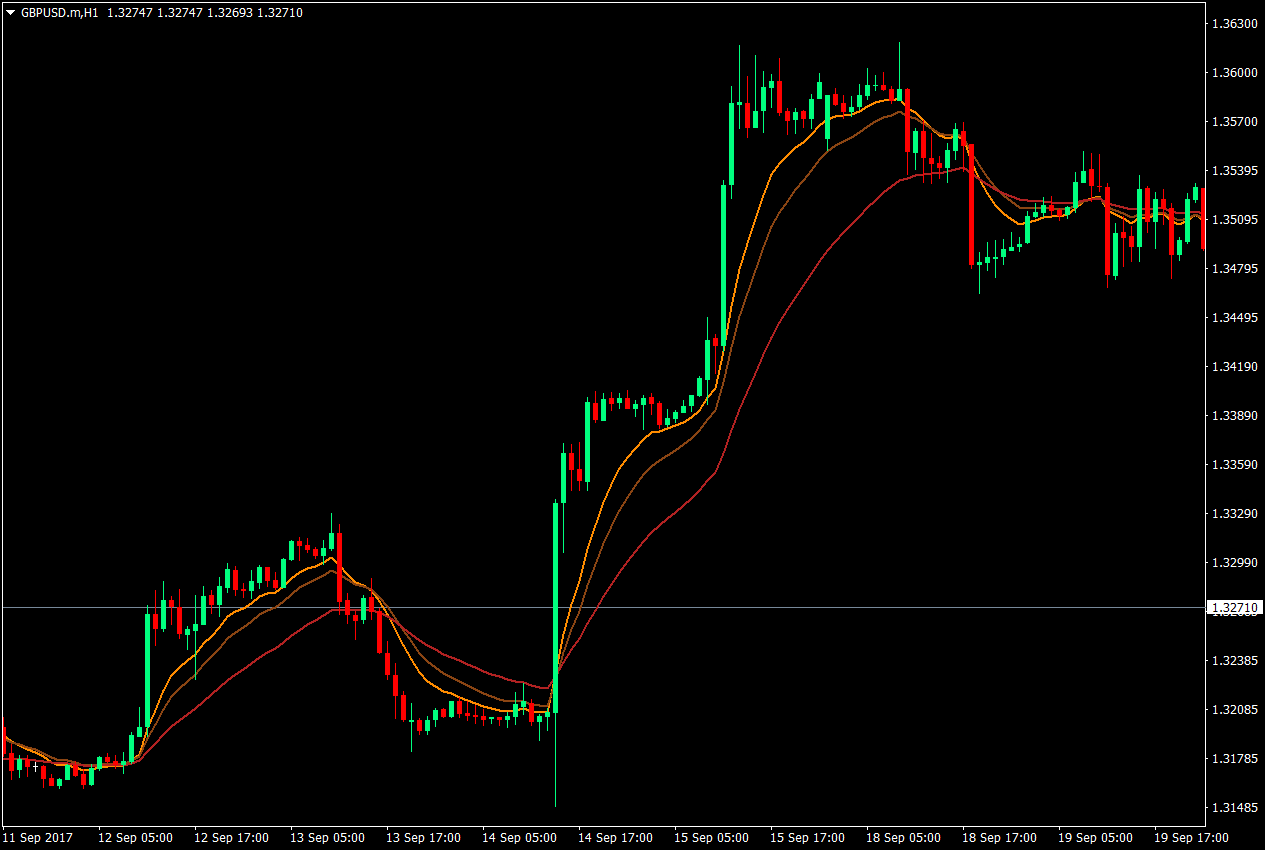Click the 1.36300 price axis label

(1233, 22)
